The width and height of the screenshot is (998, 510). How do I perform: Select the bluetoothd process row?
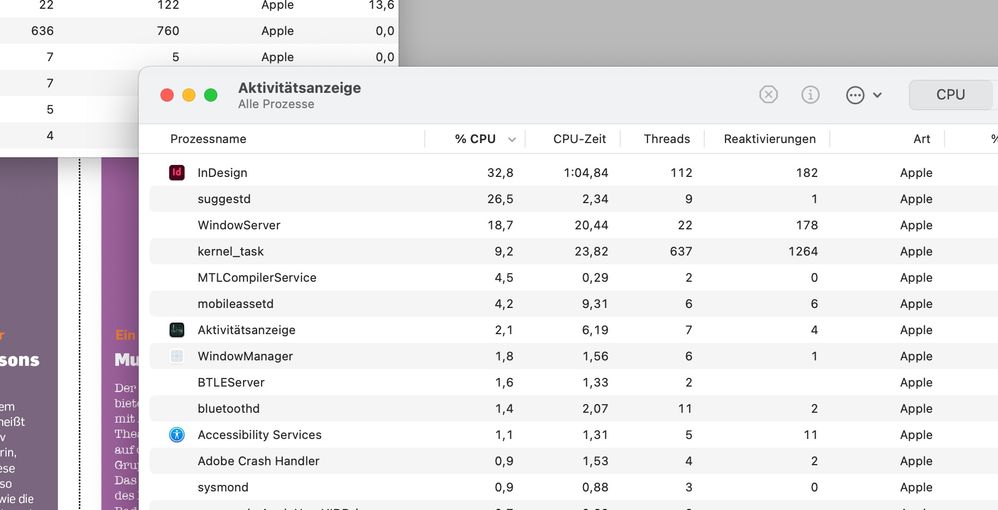tap(573, 409)
